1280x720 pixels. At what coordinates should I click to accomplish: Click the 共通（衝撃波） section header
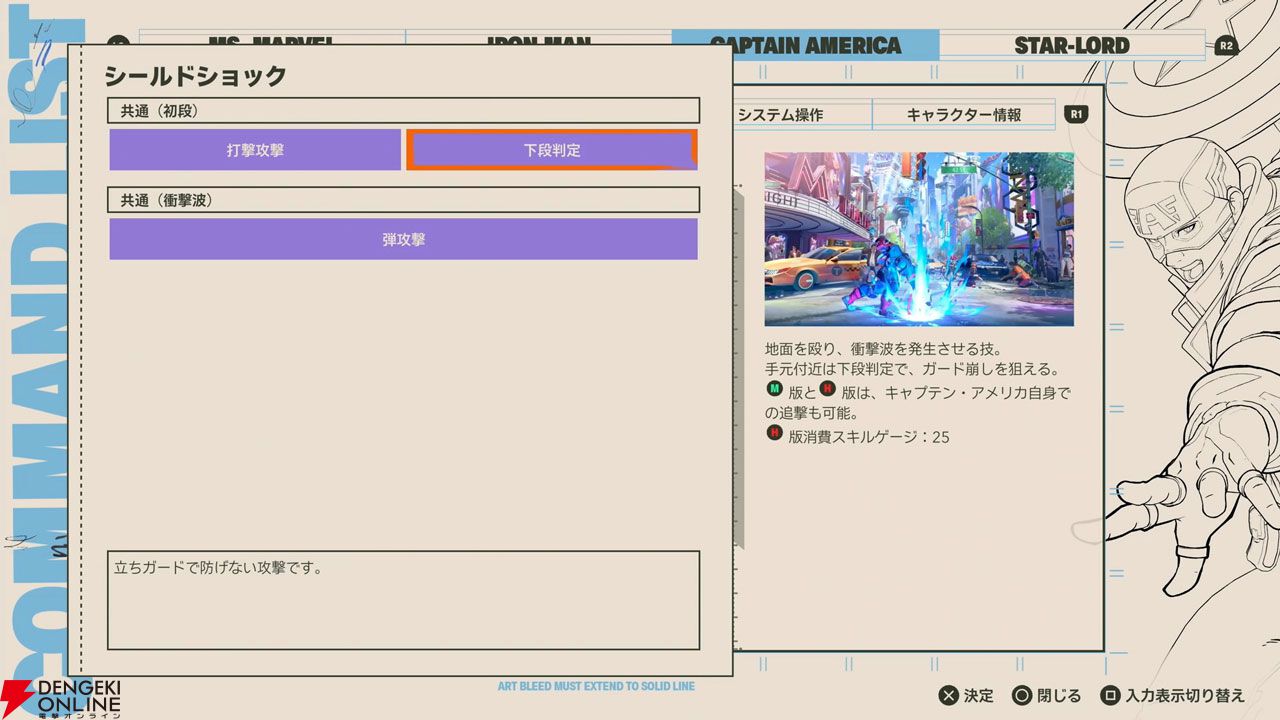pyautogui.click(x=403, y=200)
